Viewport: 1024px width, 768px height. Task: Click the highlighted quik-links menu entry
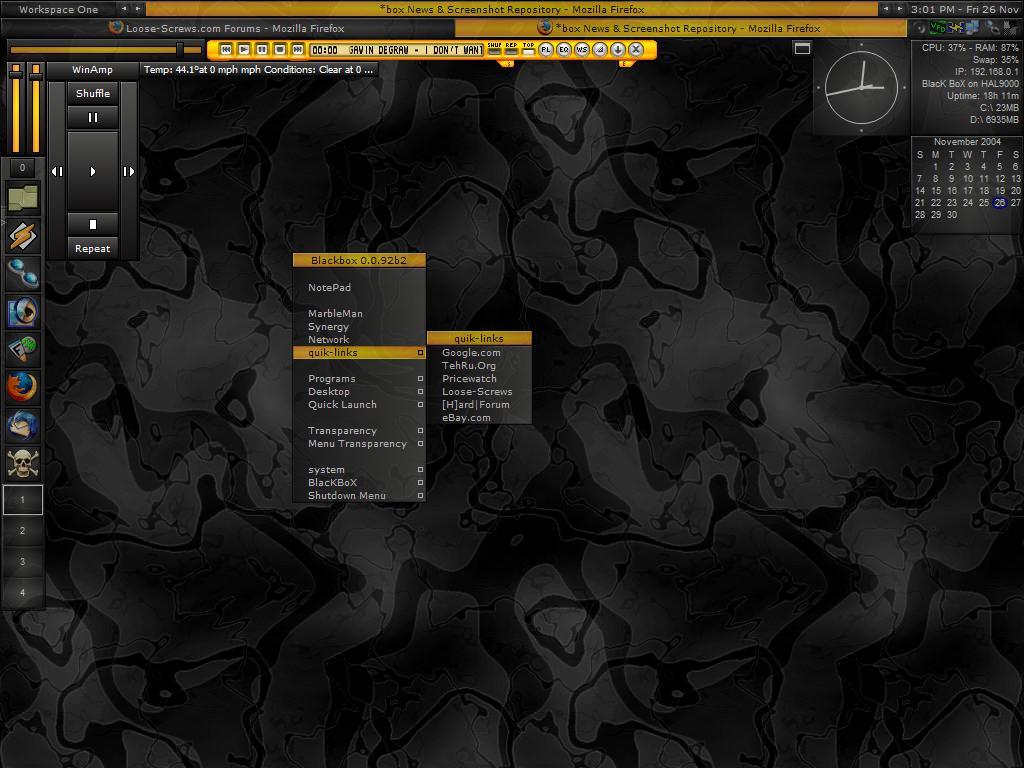(x=359, y=353)
